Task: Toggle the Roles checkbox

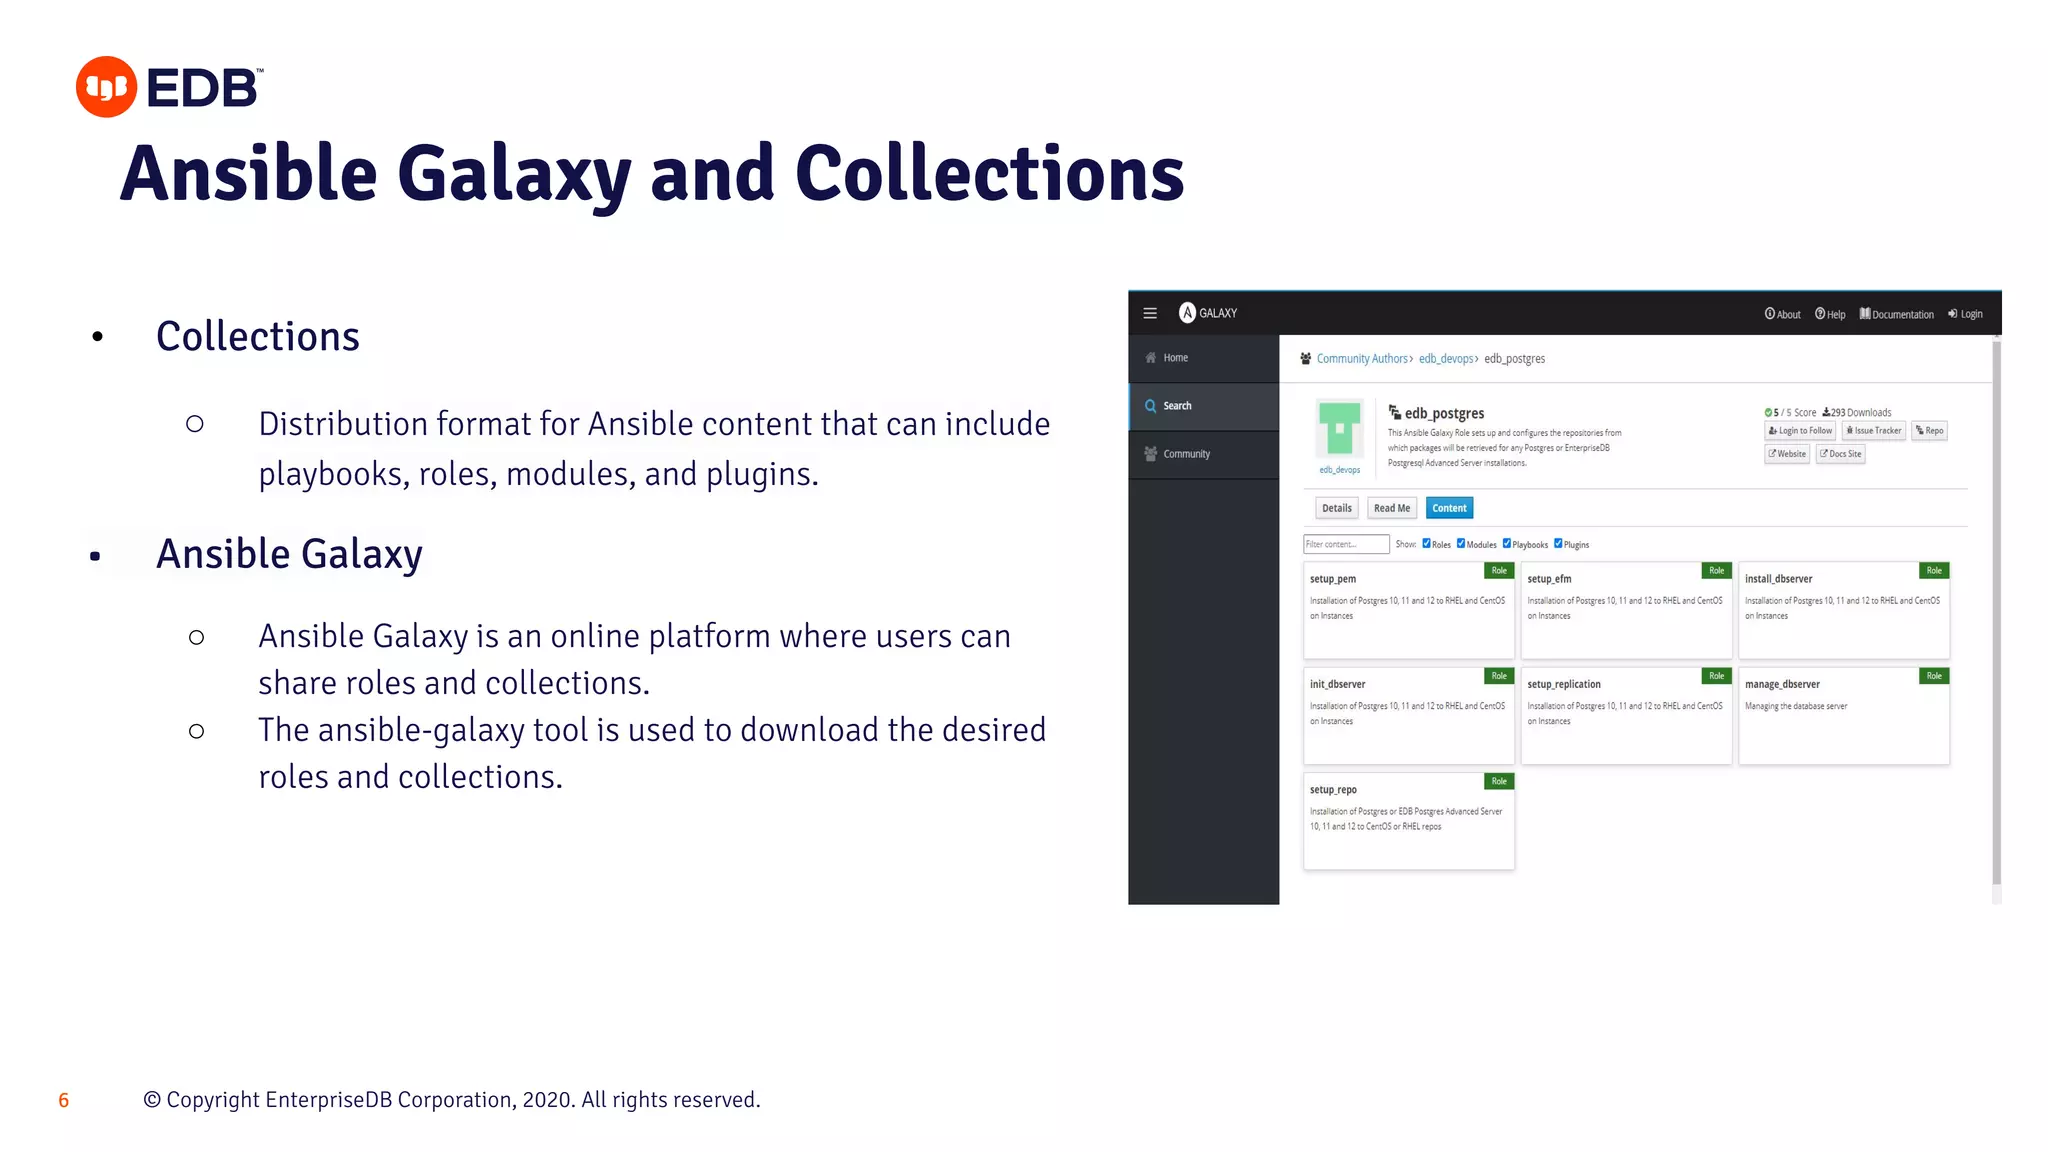Action: pyautogui.click(x=1427, y=544)
